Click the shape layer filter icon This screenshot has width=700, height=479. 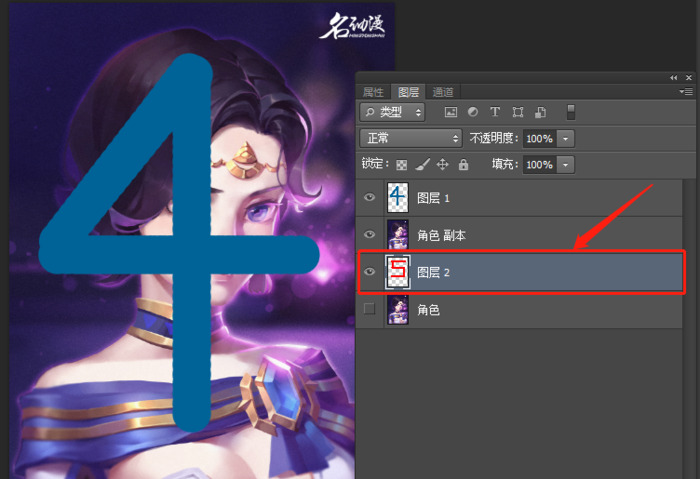(517, 112)
